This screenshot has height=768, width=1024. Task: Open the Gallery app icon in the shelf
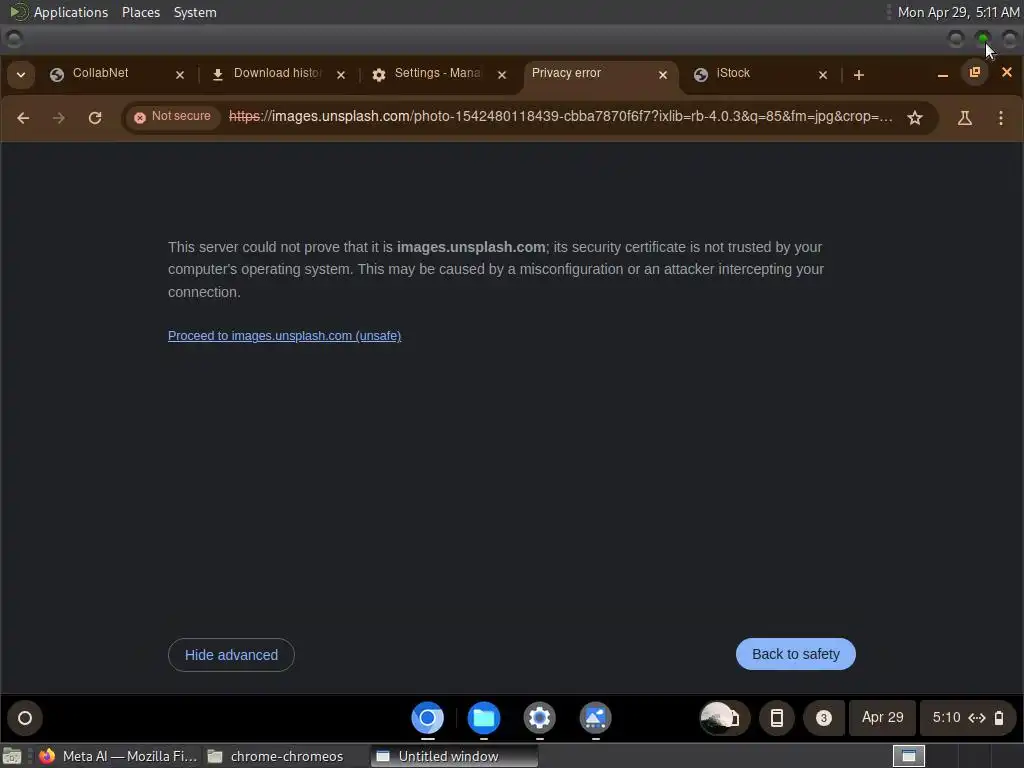click(596, 718)
